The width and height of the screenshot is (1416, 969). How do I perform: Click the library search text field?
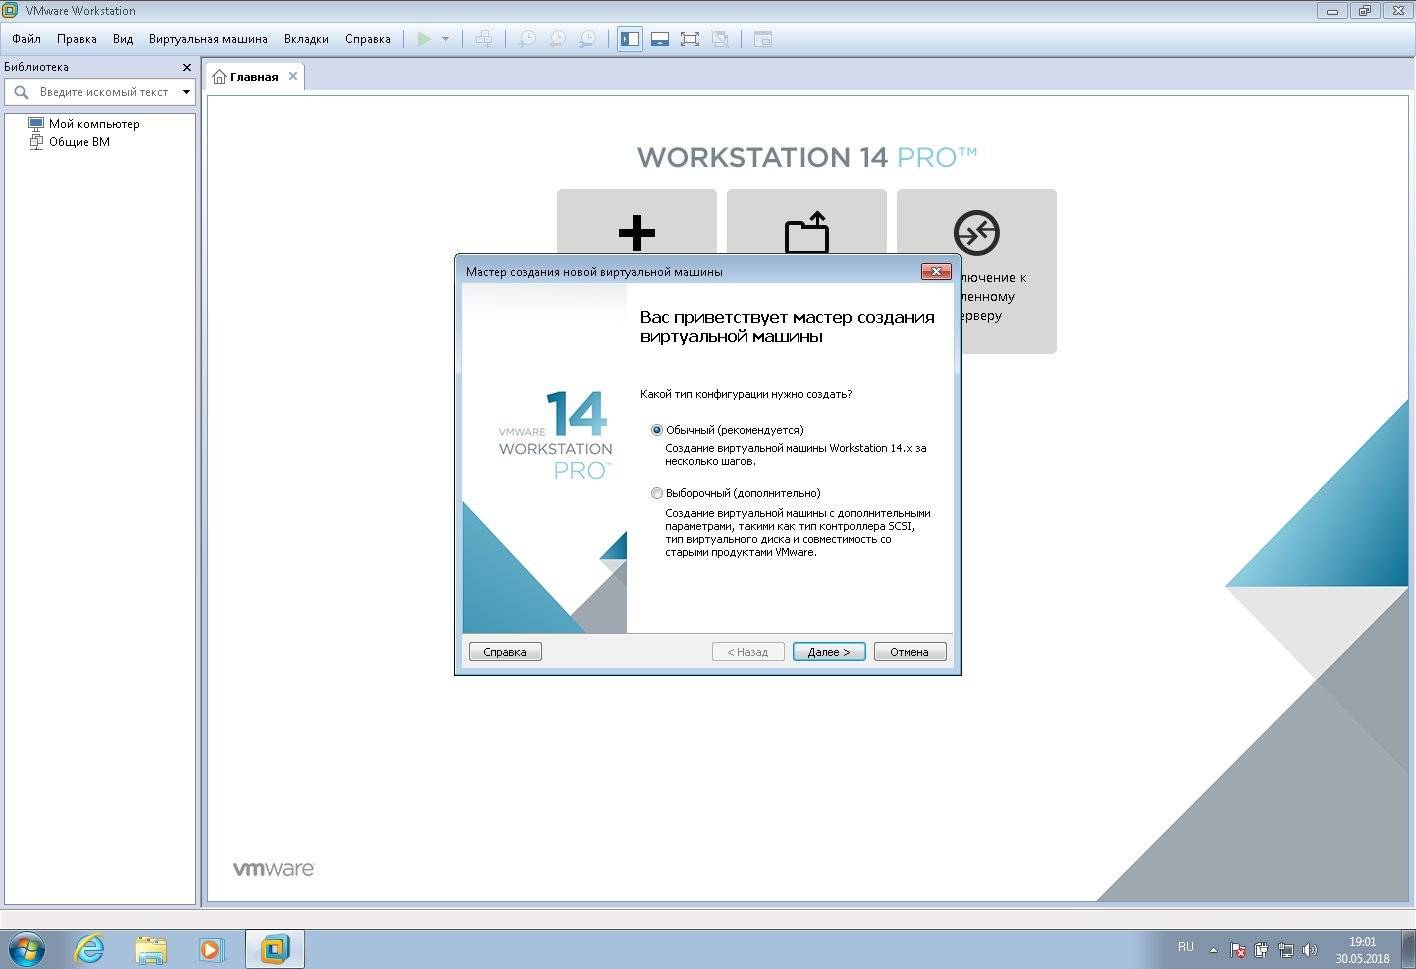click(105, 92)
